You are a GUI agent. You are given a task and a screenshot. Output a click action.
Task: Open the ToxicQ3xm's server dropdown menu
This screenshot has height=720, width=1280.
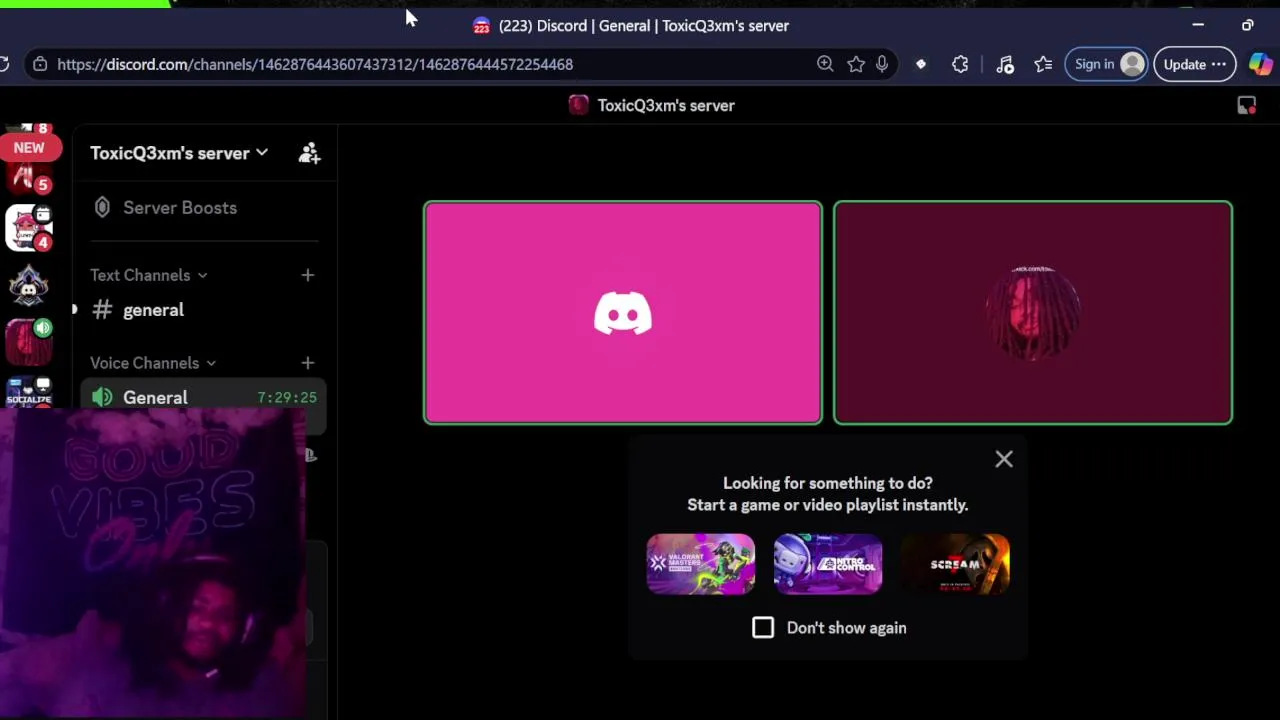click(179, 153)
